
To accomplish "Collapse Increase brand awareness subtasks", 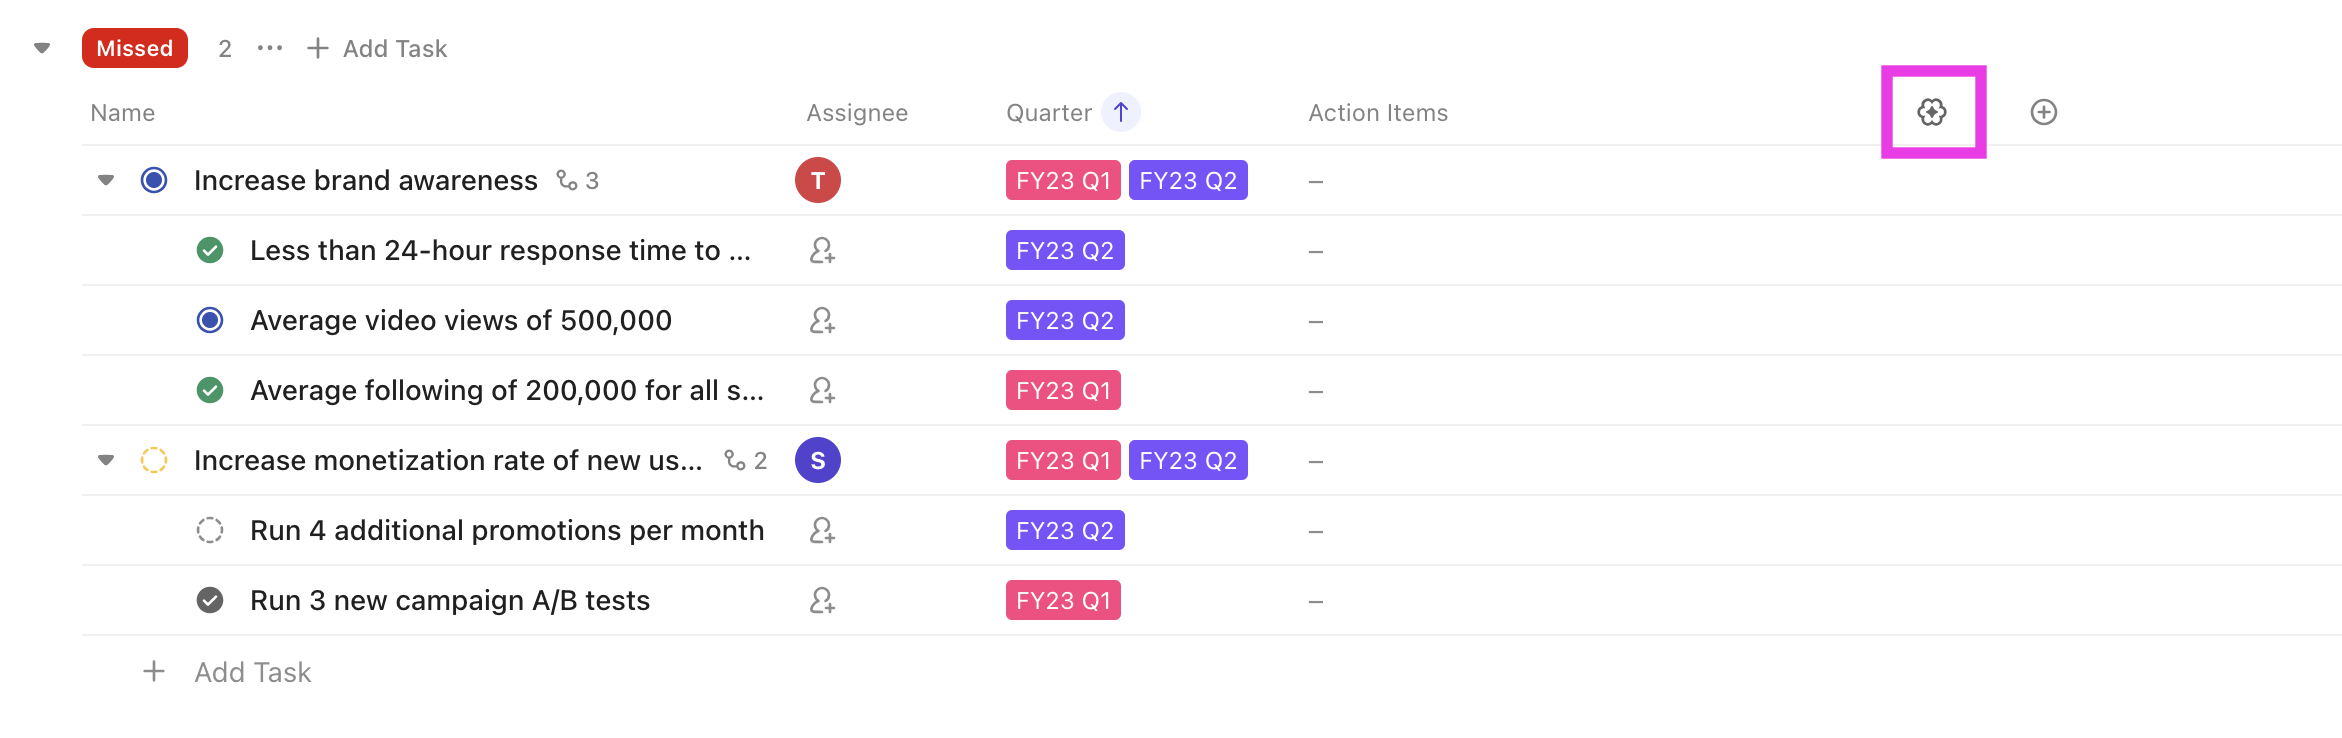I will (106, 181).
